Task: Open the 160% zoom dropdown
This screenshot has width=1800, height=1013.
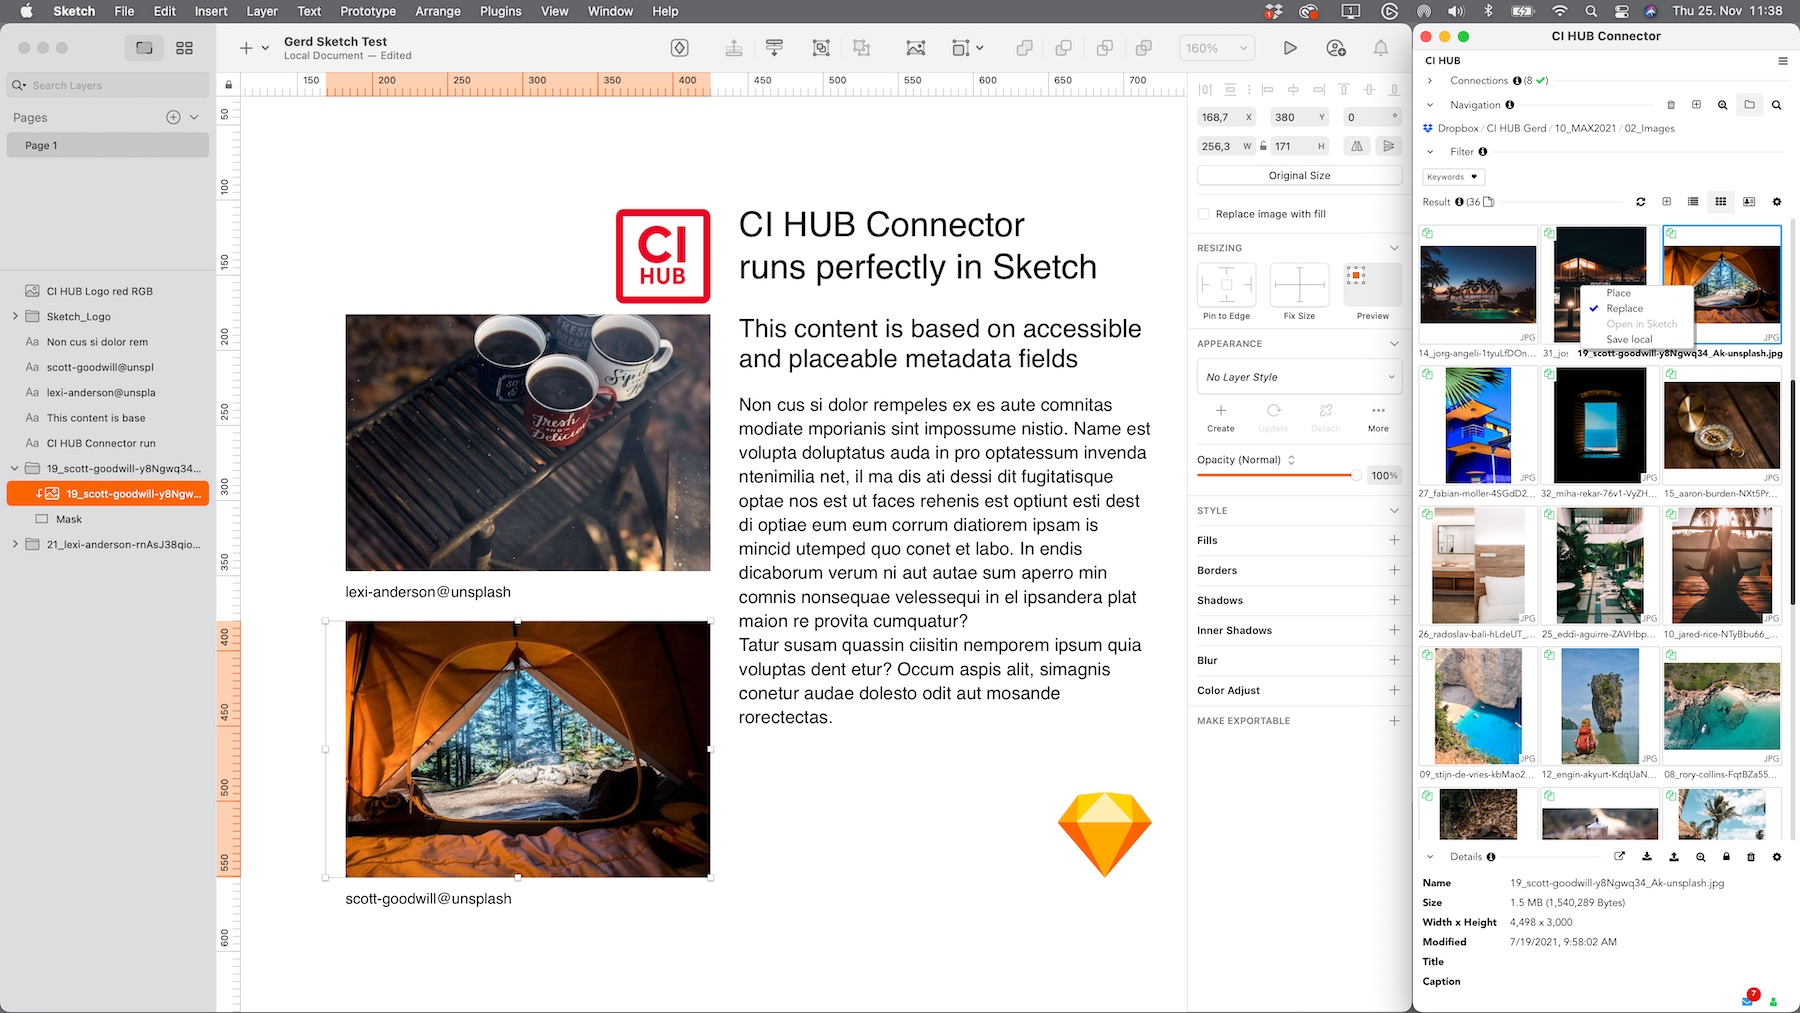Action: tap(1218, 48)
